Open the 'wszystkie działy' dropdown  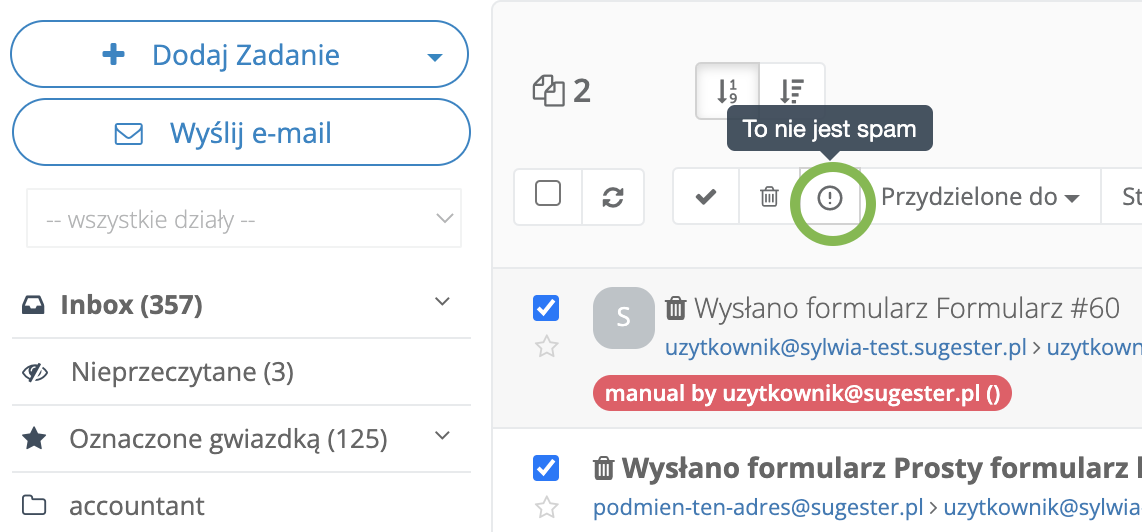(243, 218)
